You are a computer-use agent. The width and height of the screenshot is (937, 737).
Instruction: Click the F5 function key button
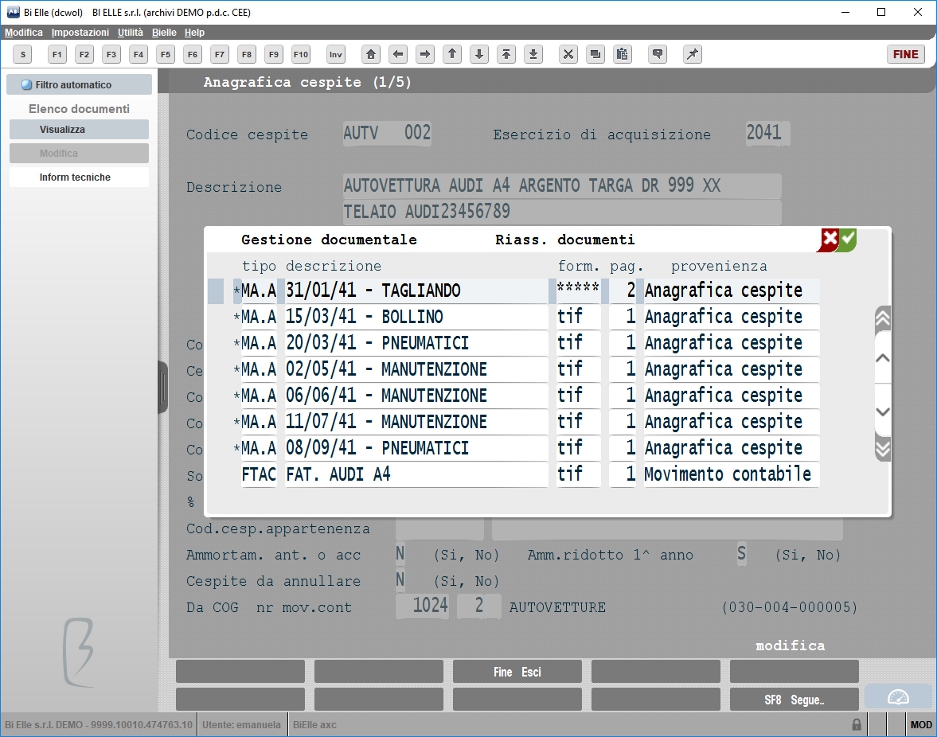[x=166, y=54]
